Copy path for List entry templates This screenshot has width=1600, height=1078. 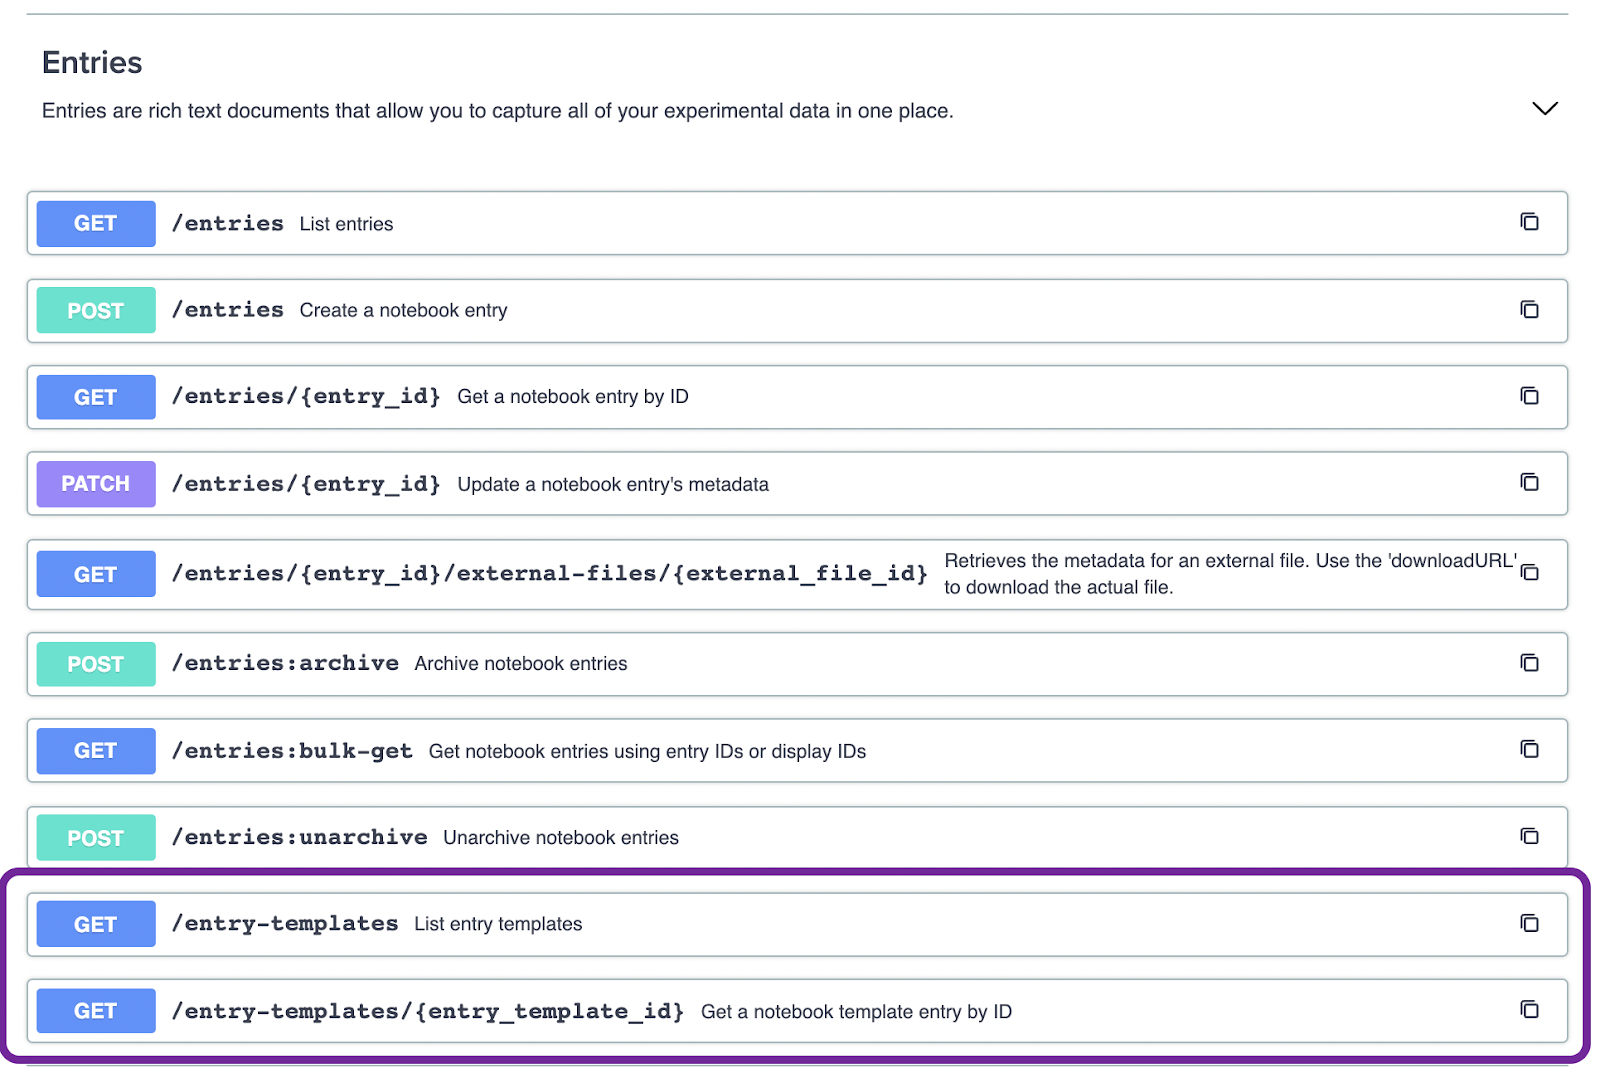click(x=1529, y=923)
